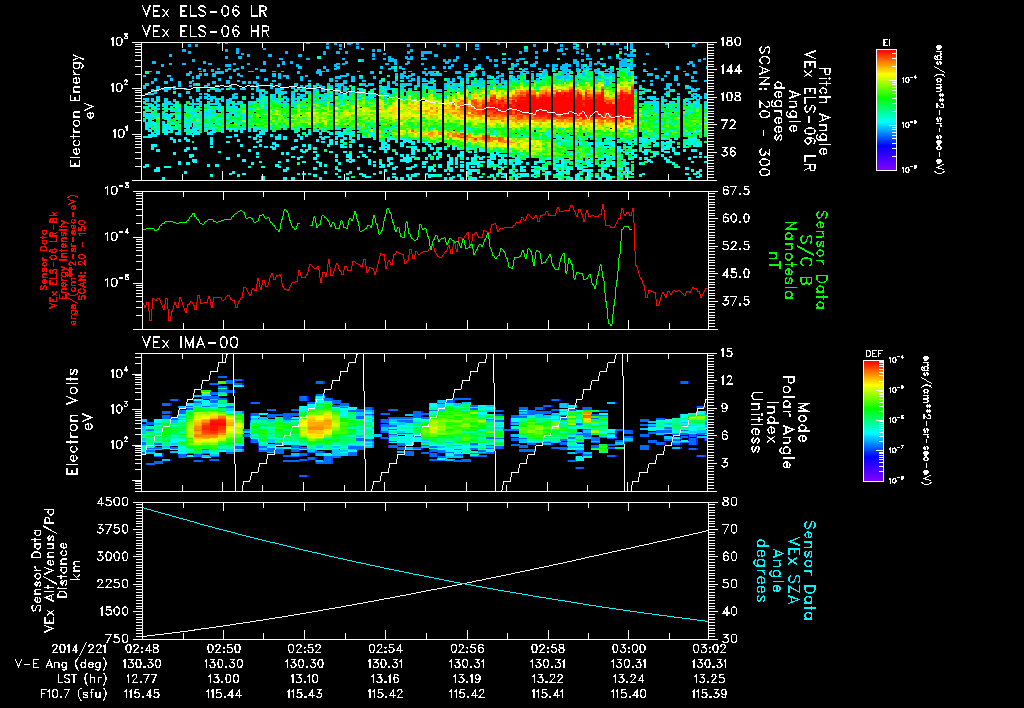Click the 70 degrees SZA tick label
The image size is (1024, 708).
(729, 529)
